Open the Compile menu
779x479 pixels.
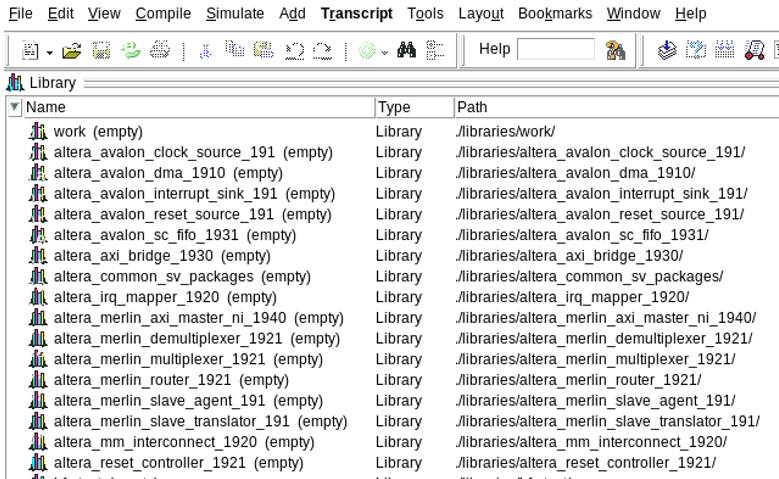(x=163, y=13)
